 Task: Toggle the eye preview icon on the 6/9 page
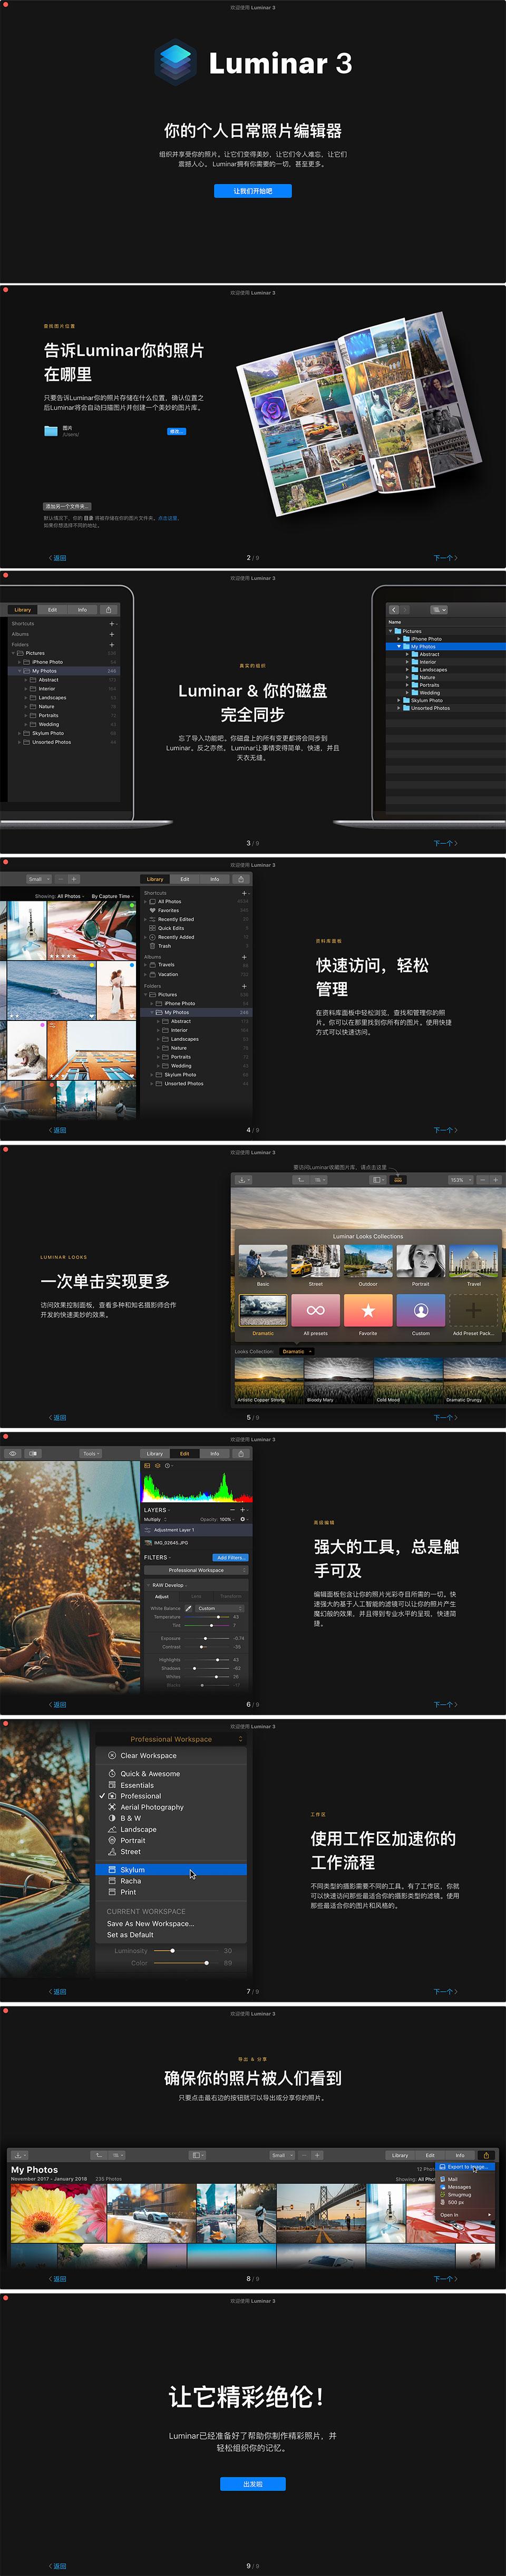click(x=12, y=1453)
